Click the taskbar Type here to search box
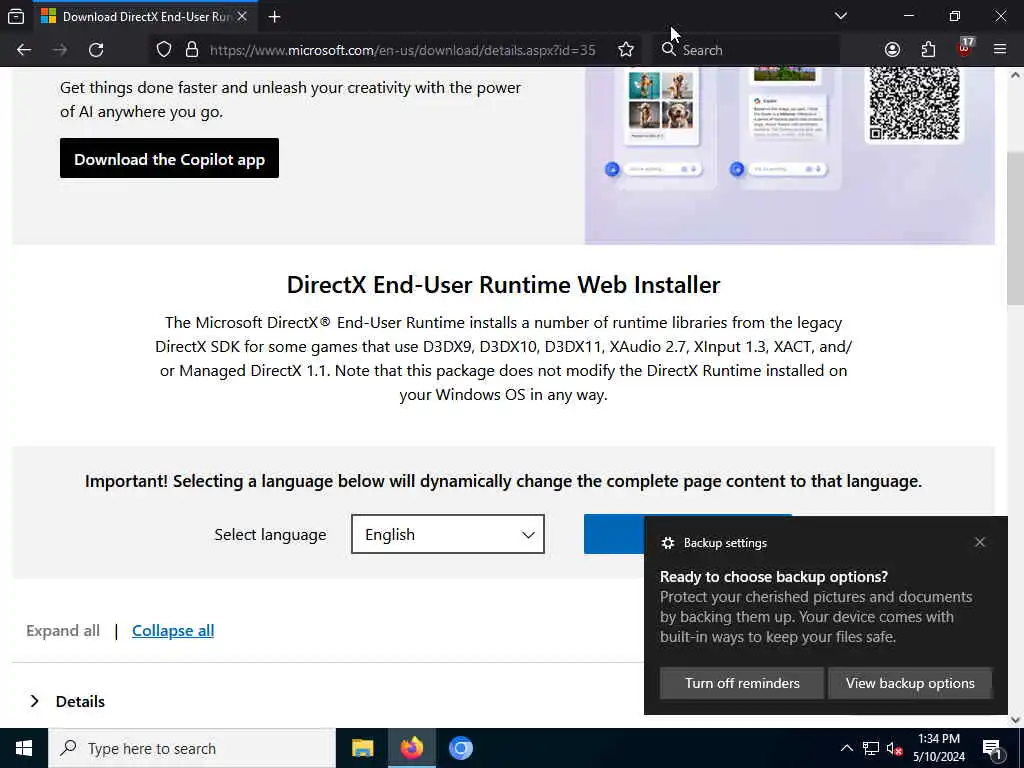Viewport: 1024px width, 768px height. click(x=192, y=748)
